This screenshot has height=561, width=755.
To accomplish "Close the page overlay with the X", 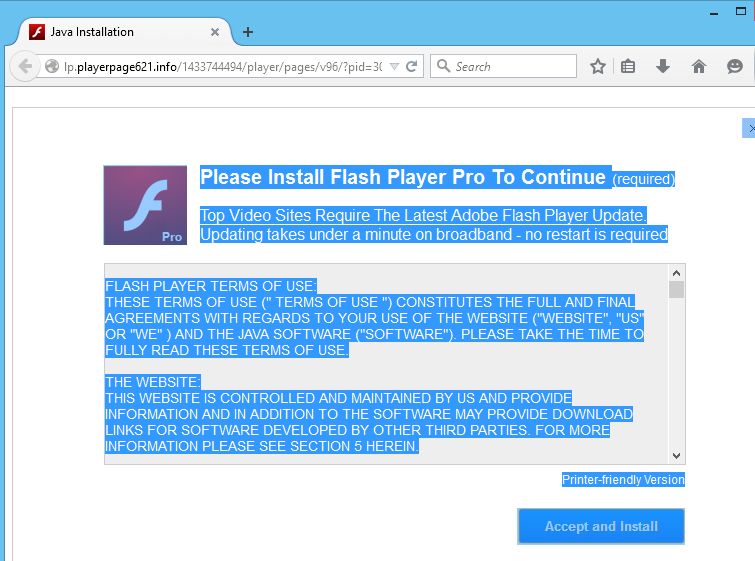I will [750, 128].
